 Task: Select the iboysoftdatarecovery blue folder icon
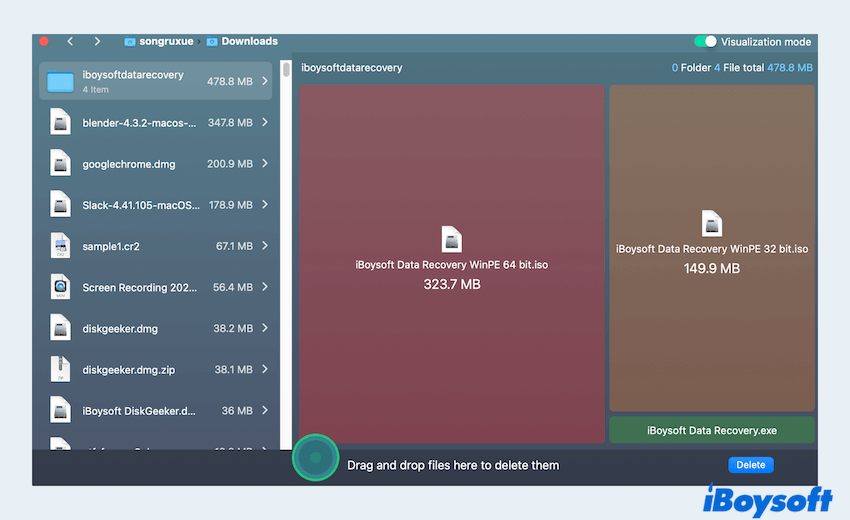click(x=60, y=81)
